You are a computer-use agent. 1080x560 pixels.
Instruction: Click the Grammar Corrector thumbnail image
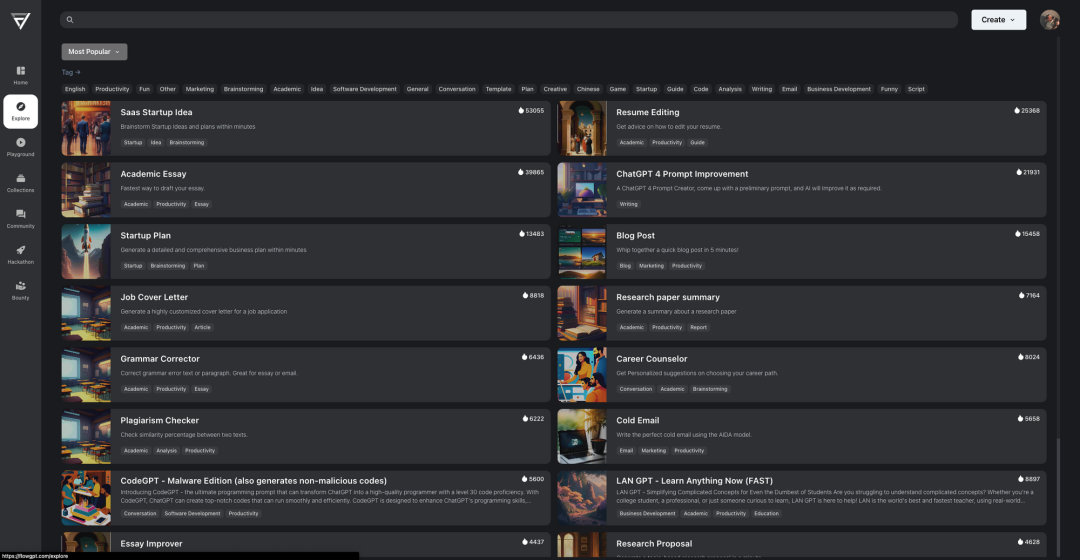click(x=86, y=374)
